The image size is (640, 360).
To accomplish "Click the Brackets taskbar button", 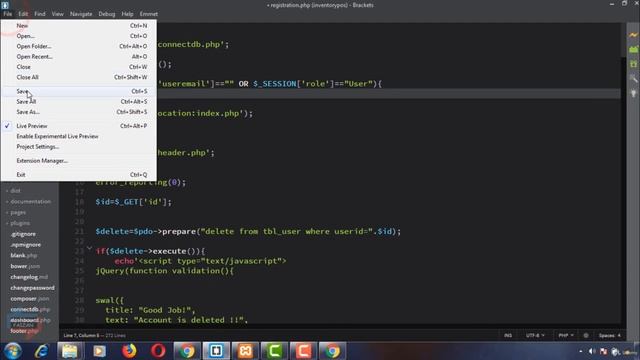I will 216,351.
